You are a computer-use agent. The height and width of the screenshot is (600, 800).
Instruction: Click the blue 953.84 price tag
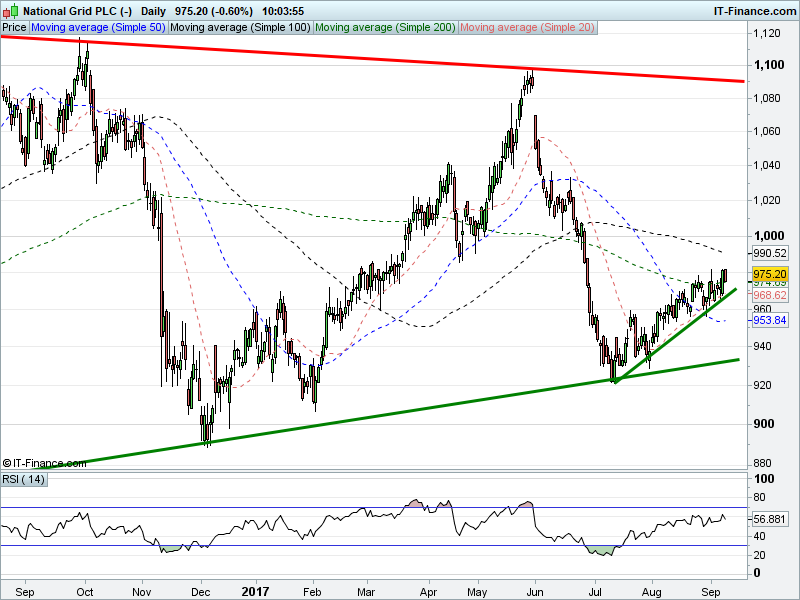(x=770, y=320)
